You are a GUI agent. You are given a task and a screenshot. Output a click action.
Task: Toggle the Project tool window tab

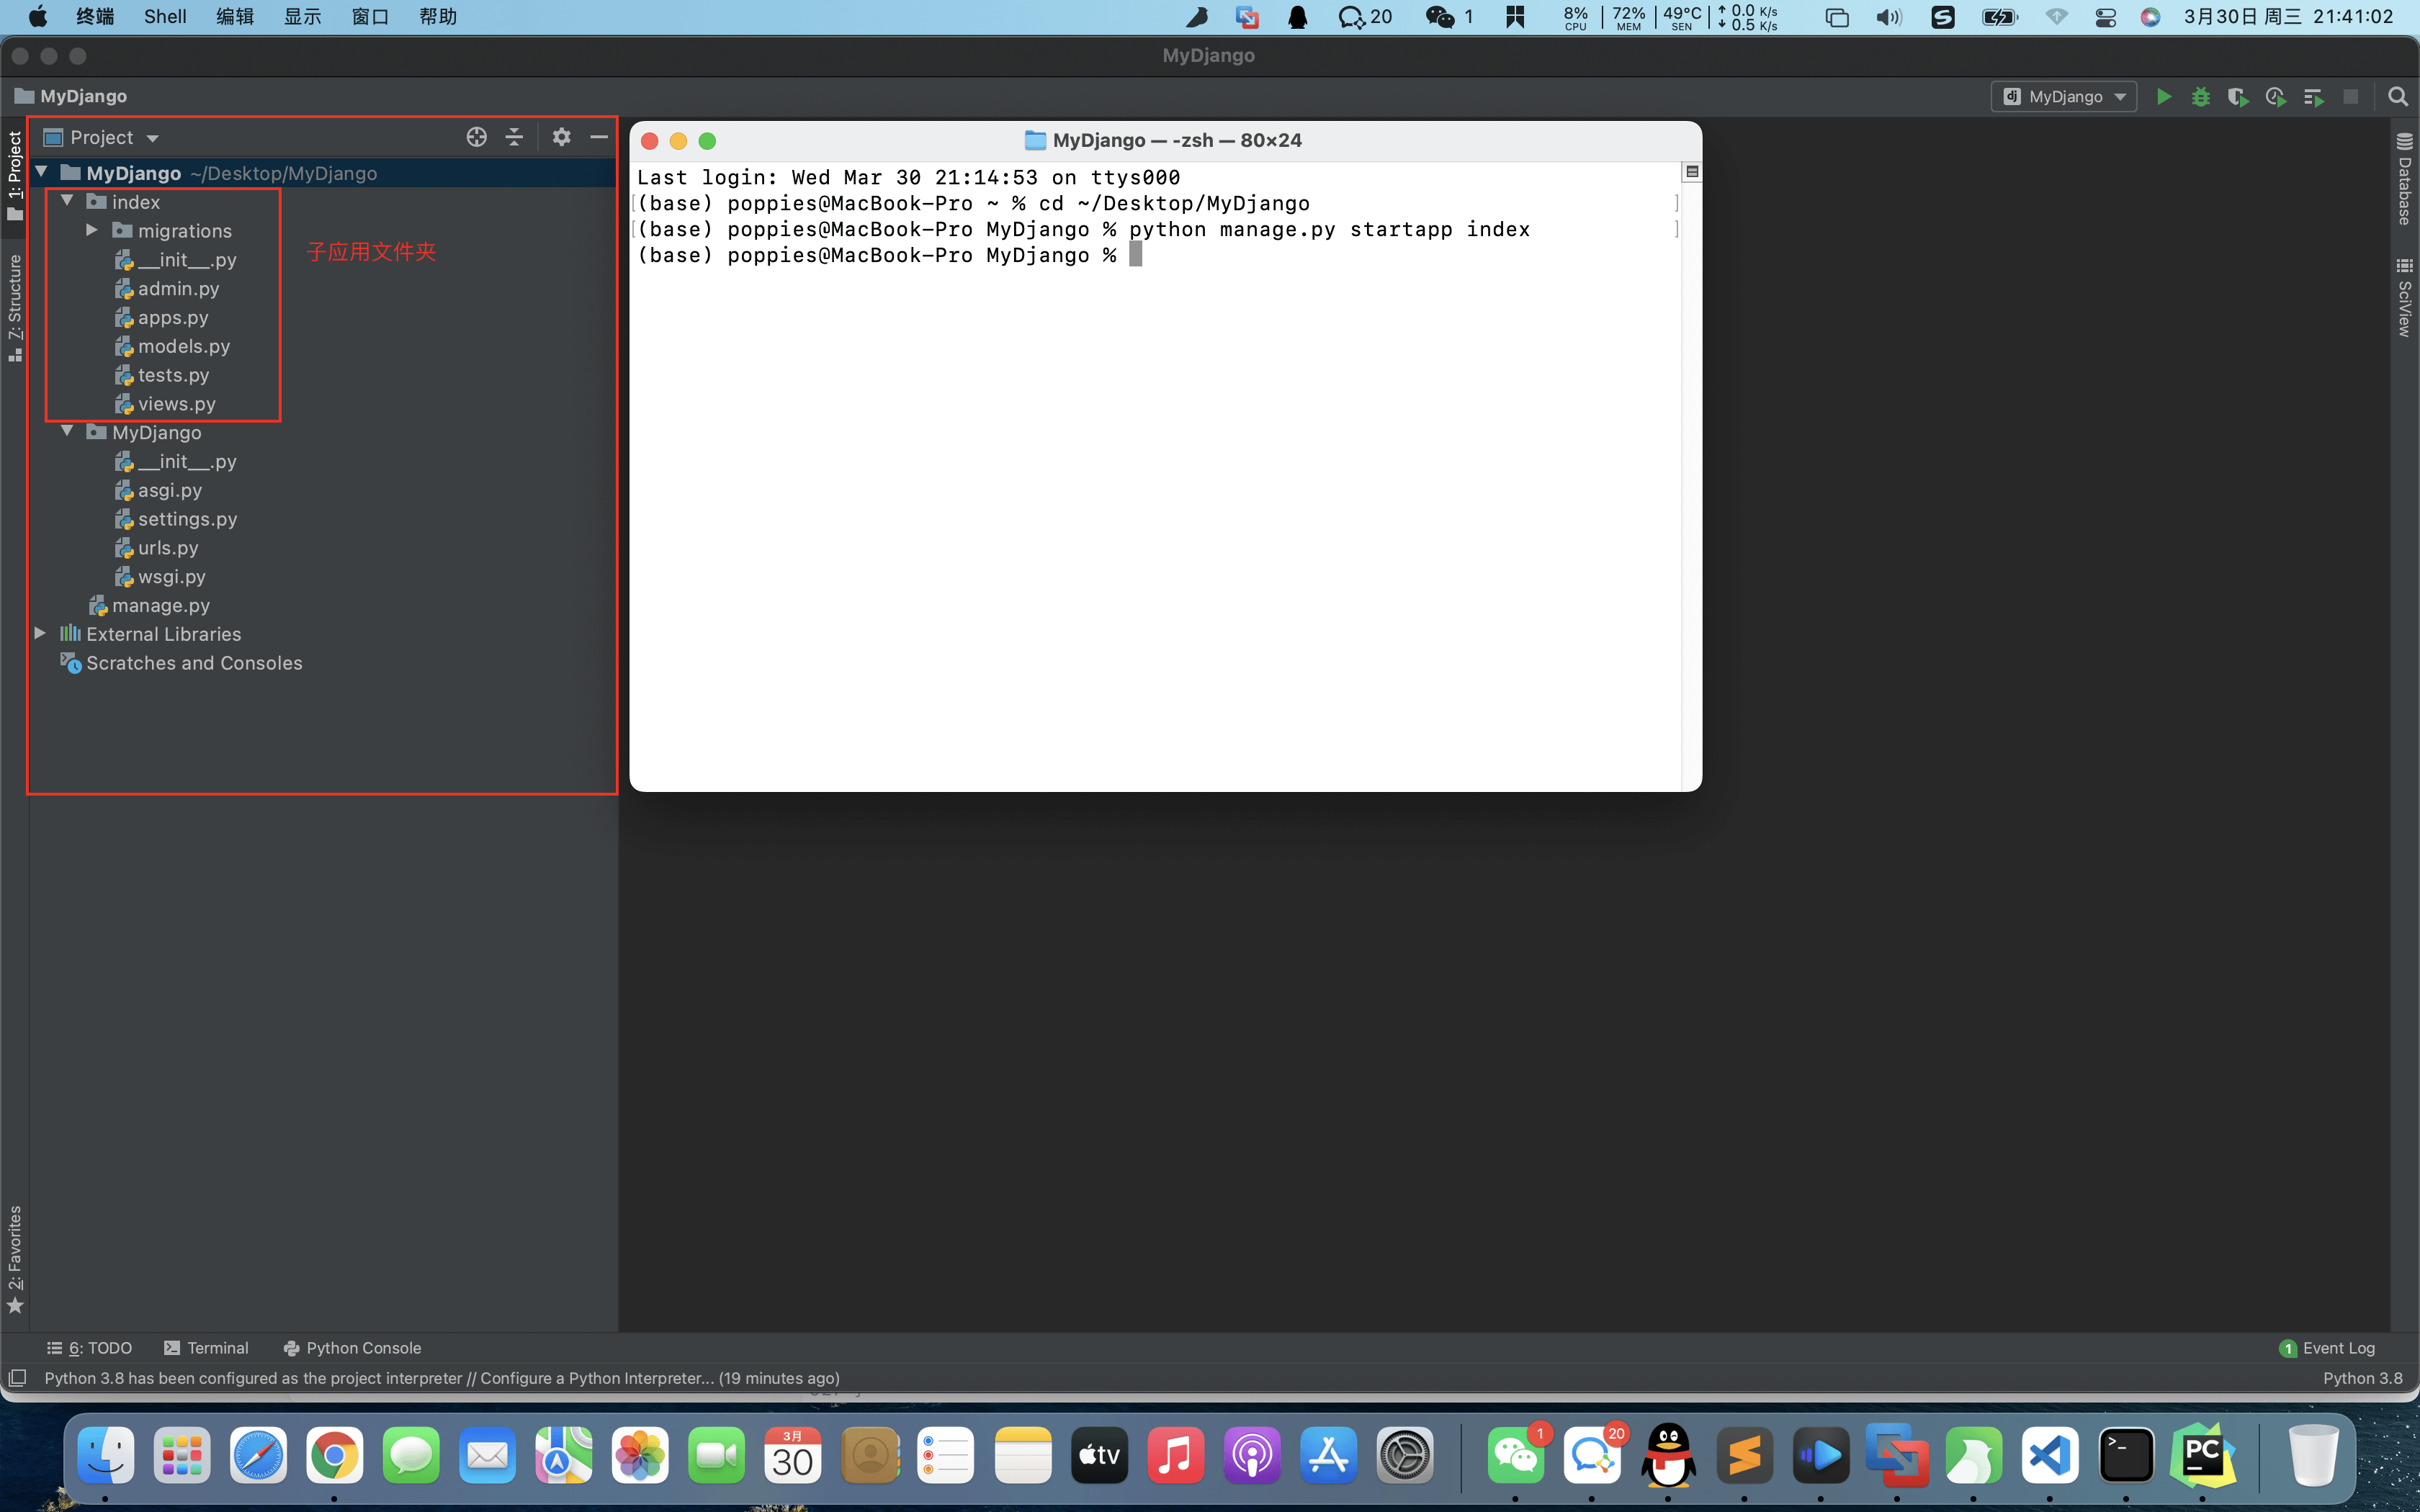pos(14,175)
